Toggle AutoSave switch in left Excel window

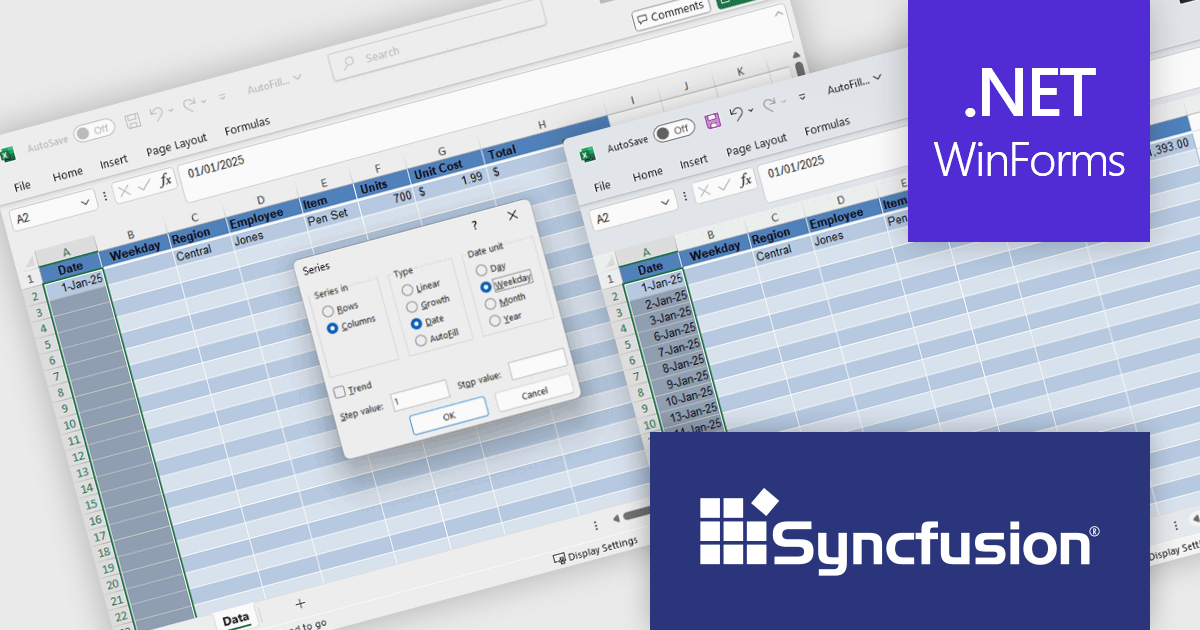(x=94, y=131)
